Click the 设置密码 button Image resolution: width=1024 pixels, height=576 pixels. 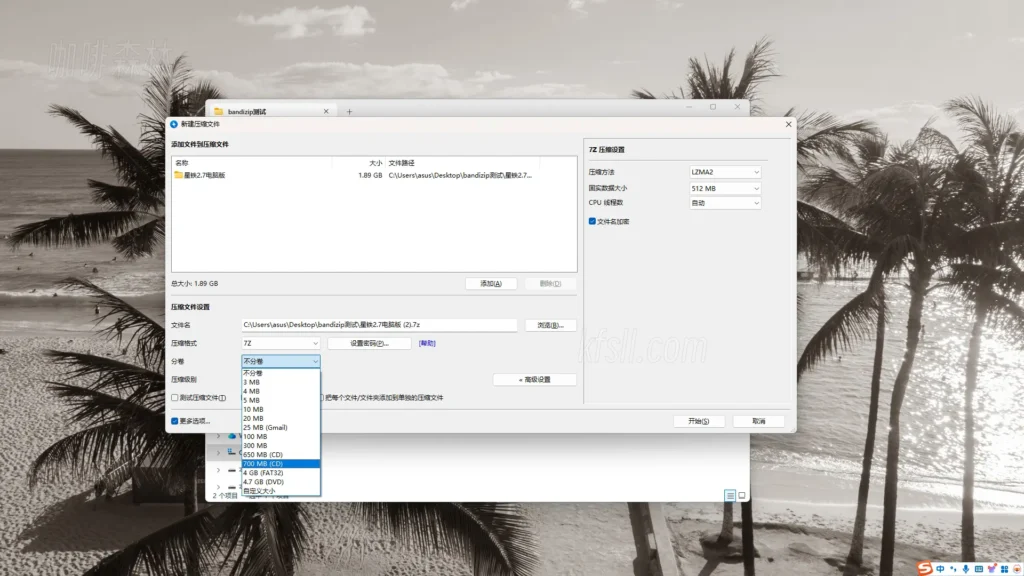tap(369, 343)
